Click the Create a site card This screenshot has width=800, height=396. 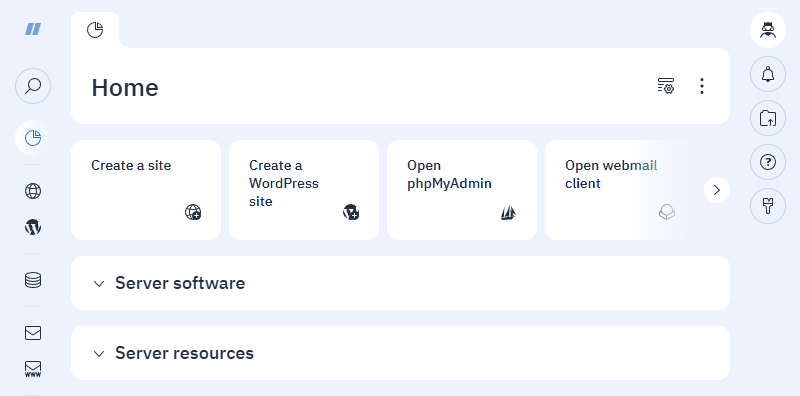click(146, 190)
